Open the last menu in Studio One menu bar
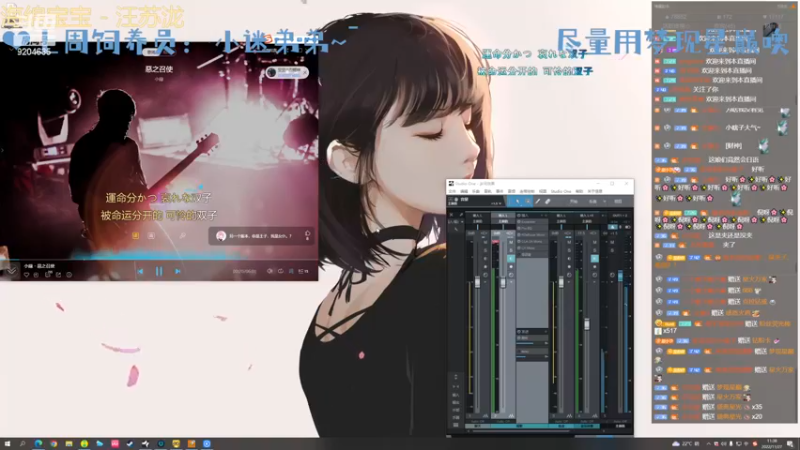800x450 pixels. 595,191
